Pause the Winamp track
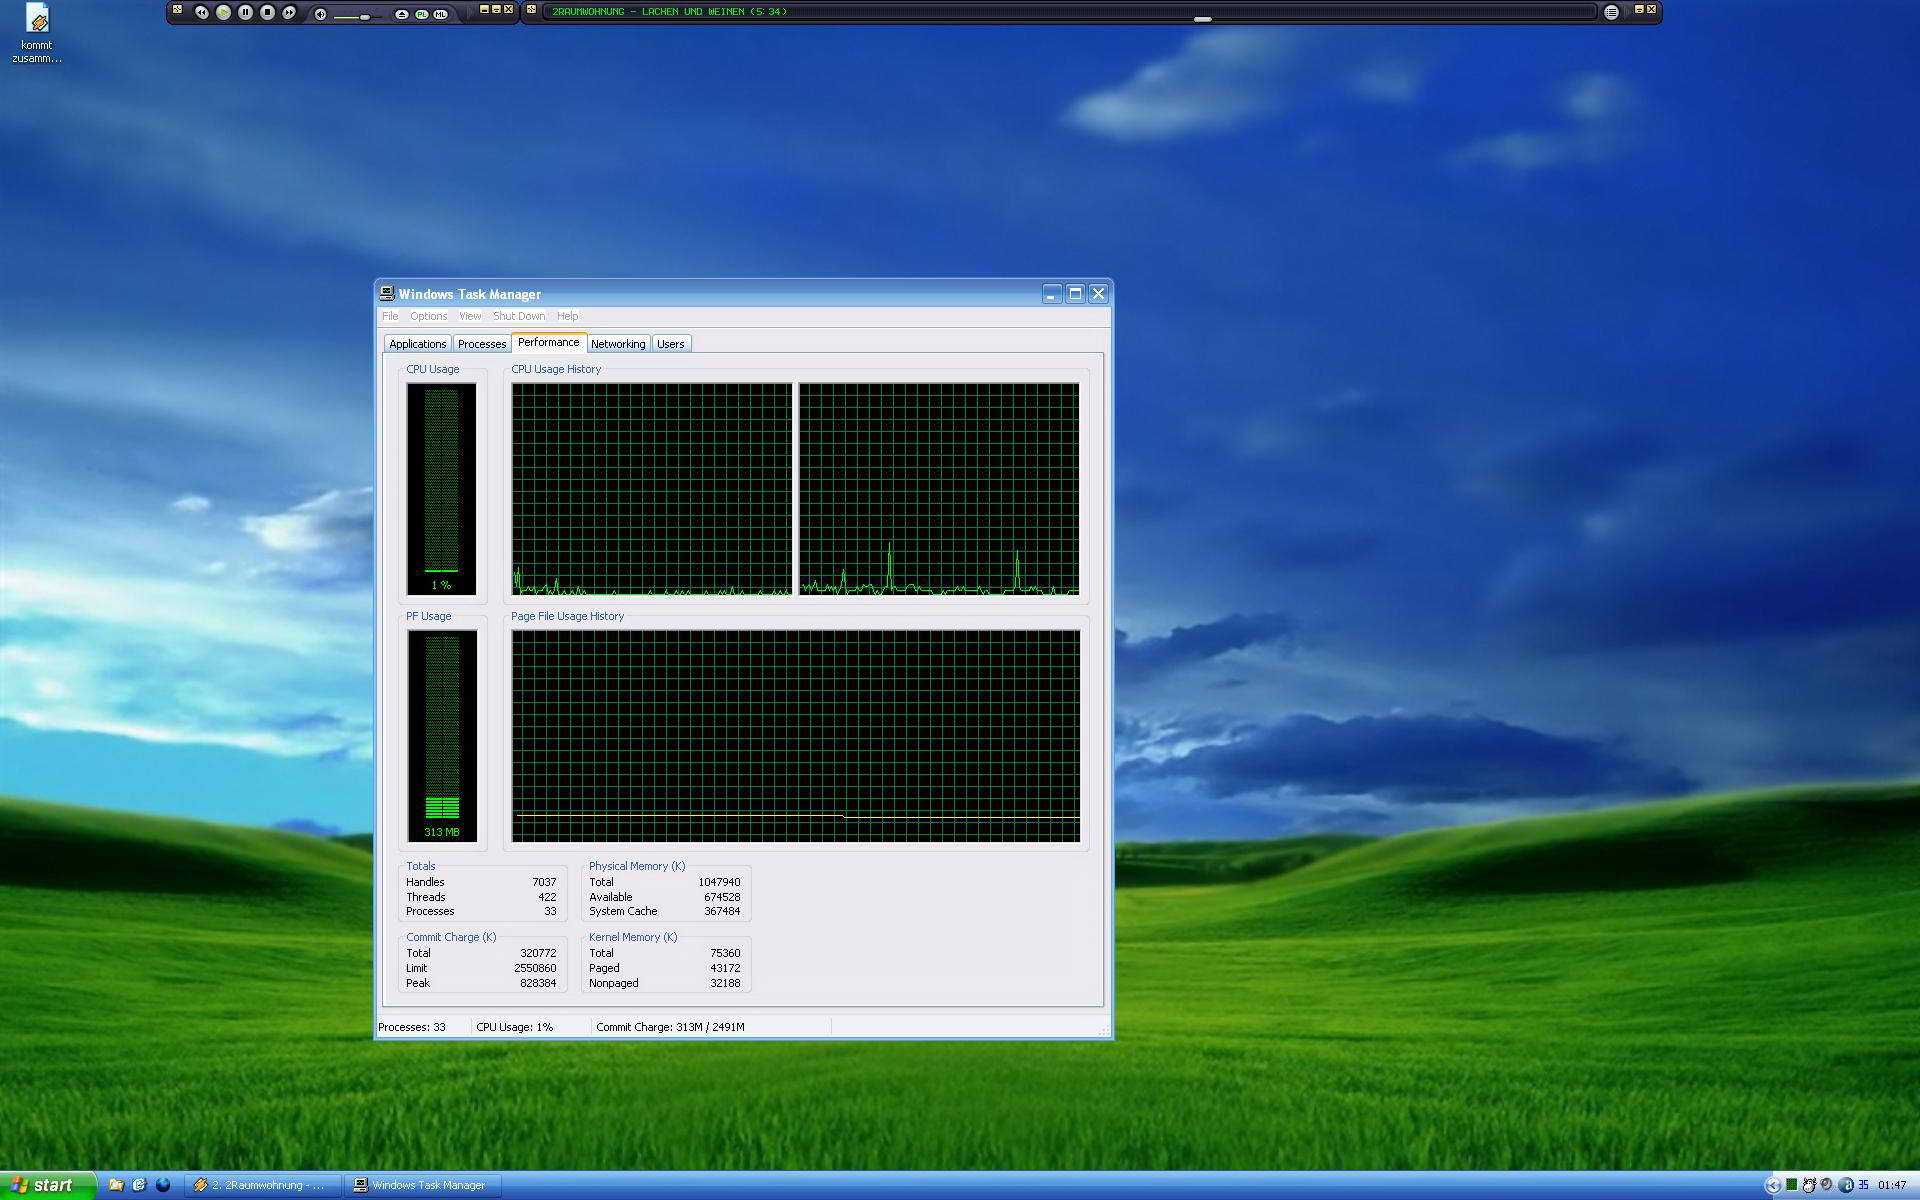1920x1200 pixels. pos(245,12)
